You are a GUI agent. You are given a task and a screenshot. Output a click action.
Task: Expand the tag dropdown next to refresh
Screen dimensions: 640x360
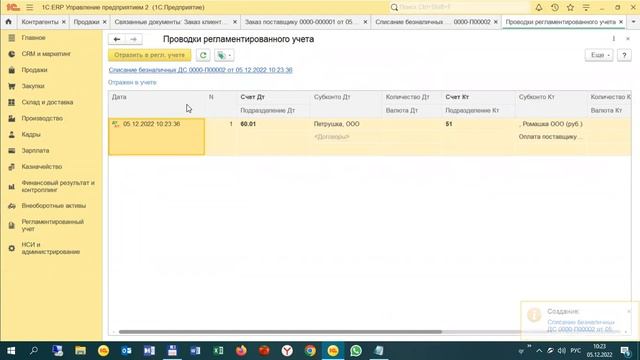pyautogui.click(x=224, y=55)
